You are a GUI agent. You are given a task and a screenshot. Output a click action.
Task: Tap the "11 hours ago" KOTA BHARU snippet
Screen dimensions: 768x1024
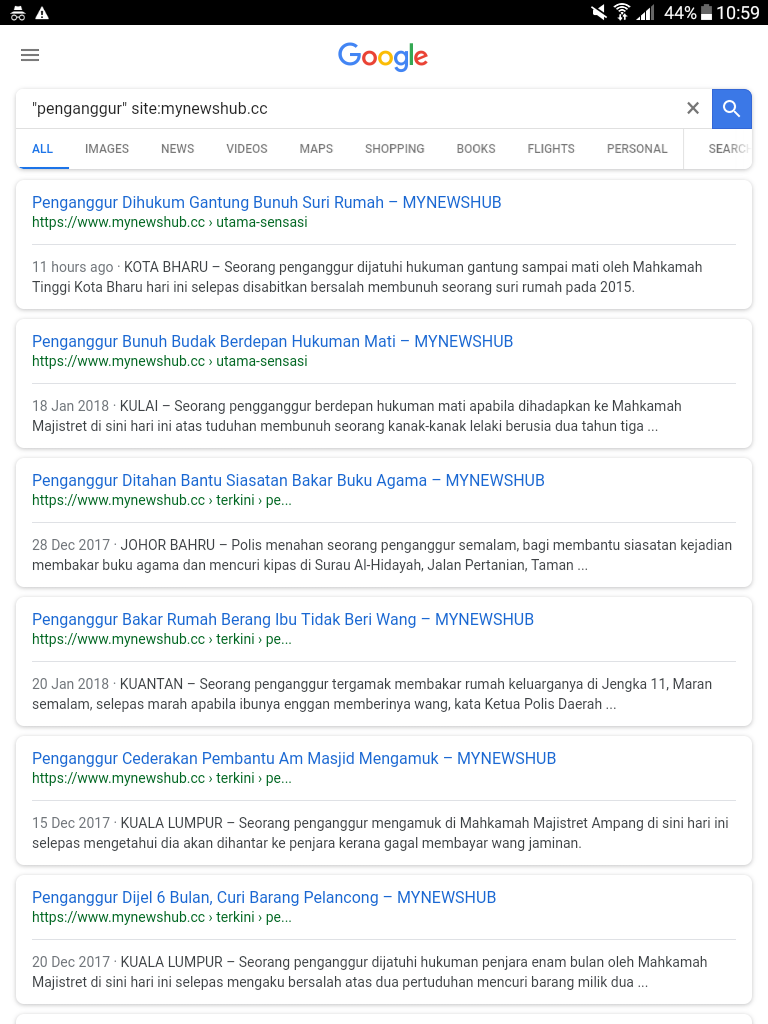click(x=367, y=277)
